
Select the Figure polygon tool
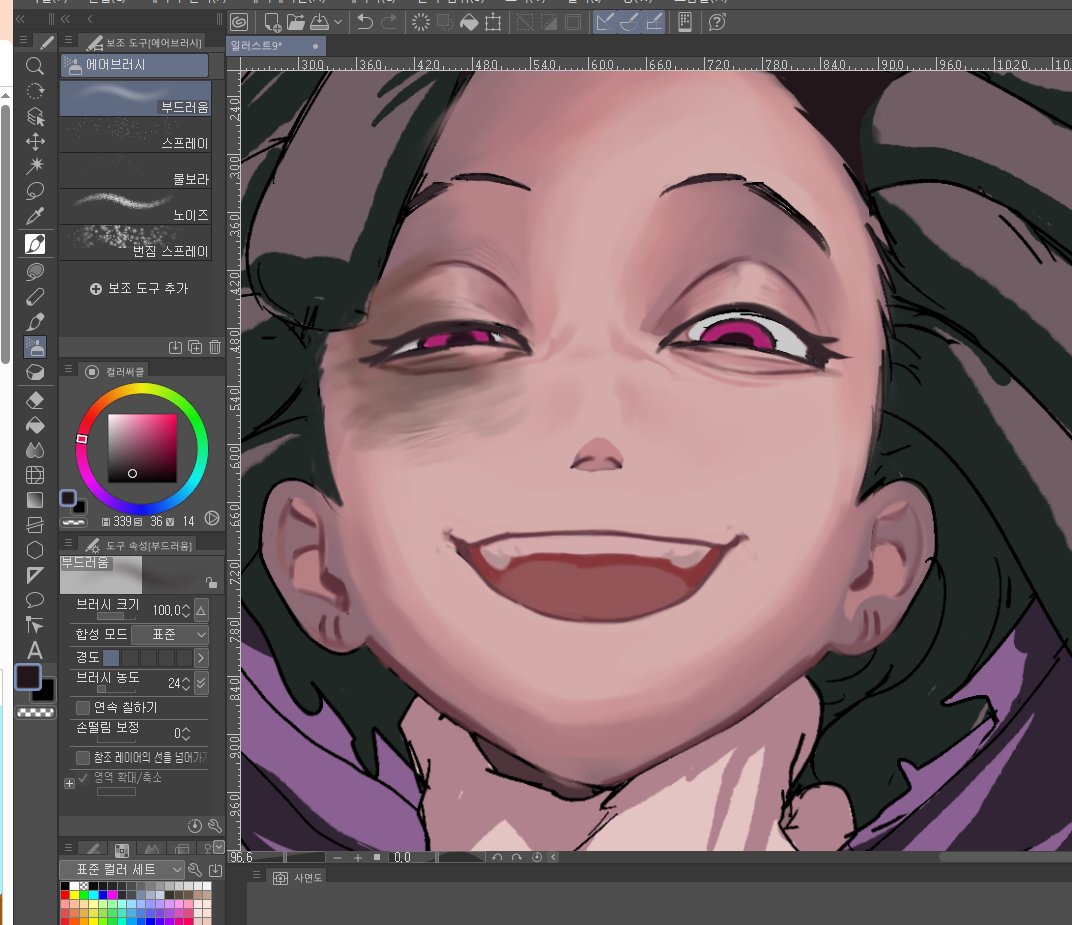point(35,550)
